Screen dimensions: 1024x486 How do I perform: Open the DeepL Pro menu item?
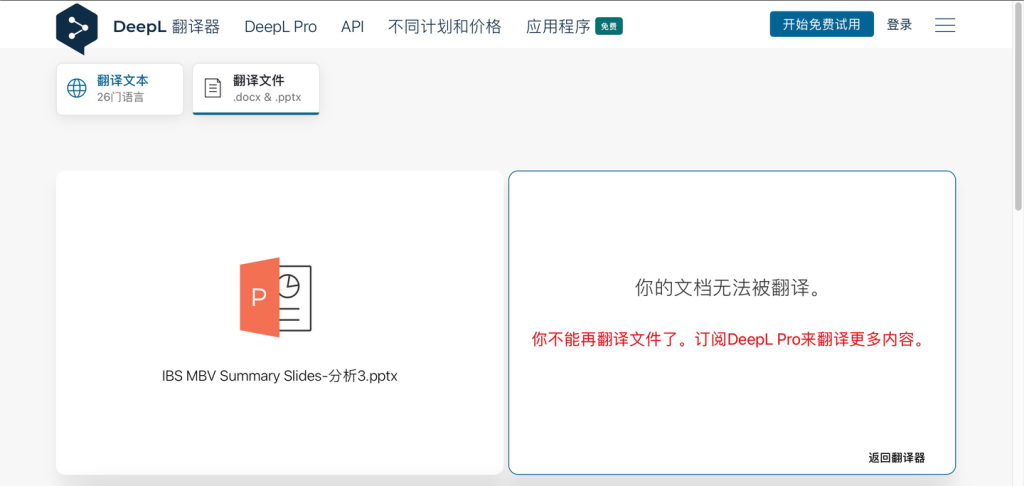point(281,27)
